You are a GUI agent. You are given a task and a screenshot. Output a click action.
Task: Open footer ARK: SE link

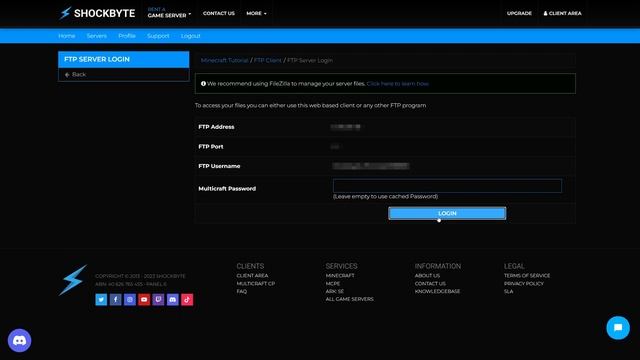[x=335, y=291]
